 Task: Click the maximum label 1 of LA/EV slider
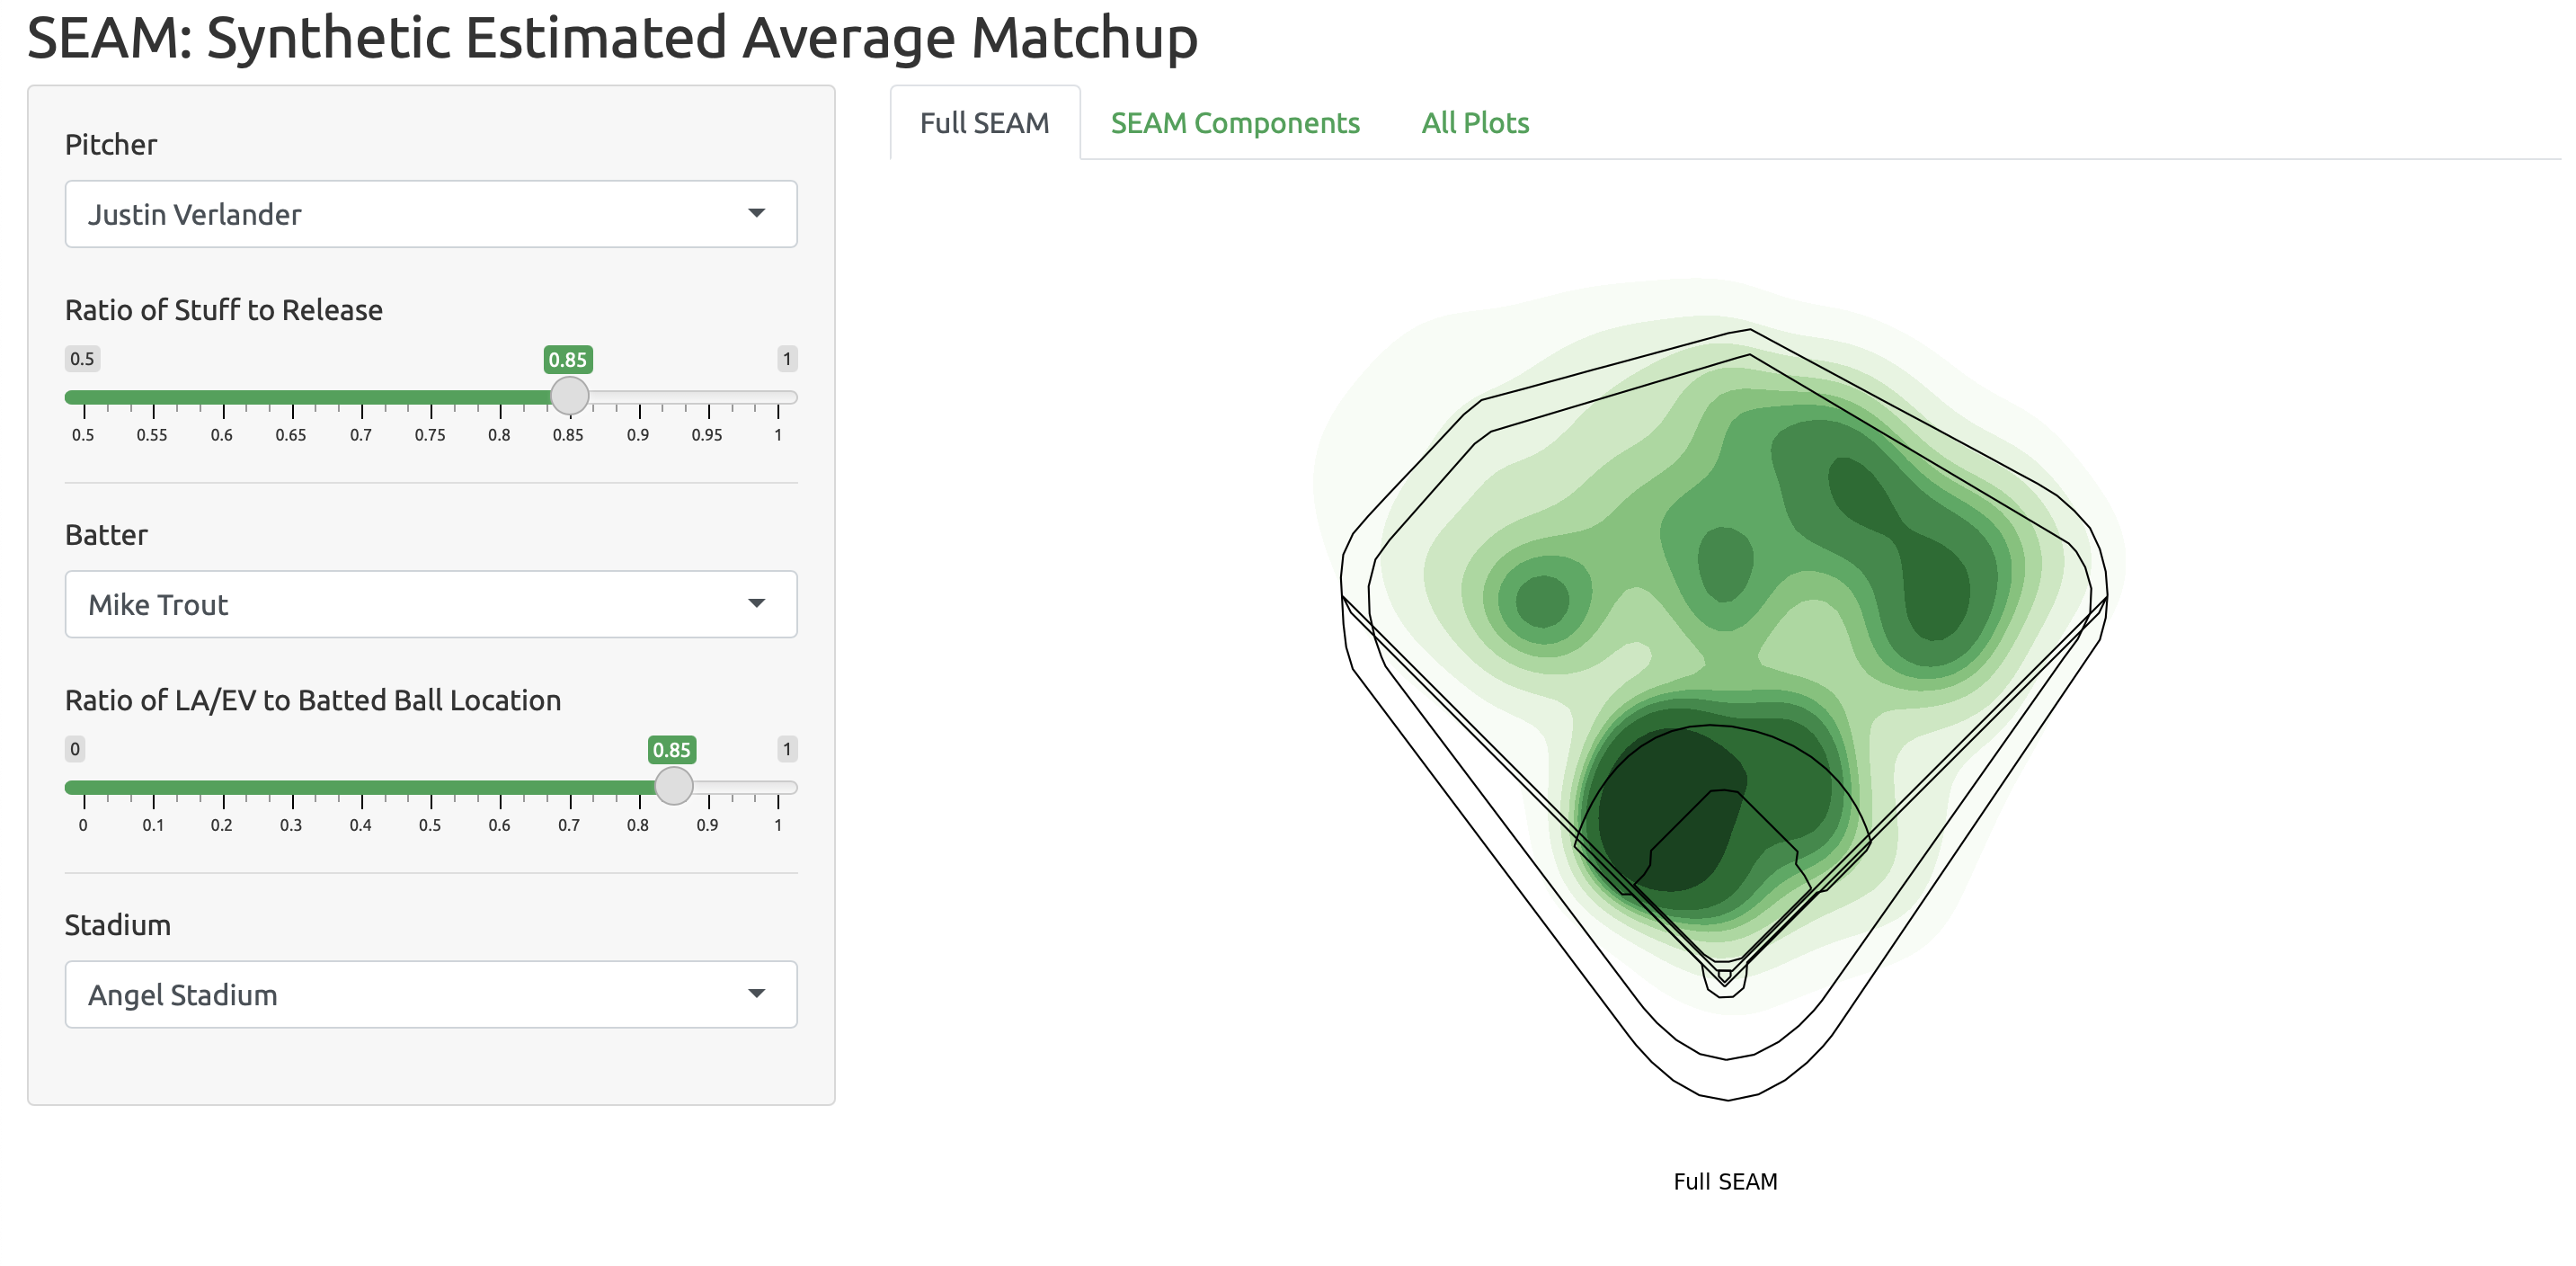point(786,749)
